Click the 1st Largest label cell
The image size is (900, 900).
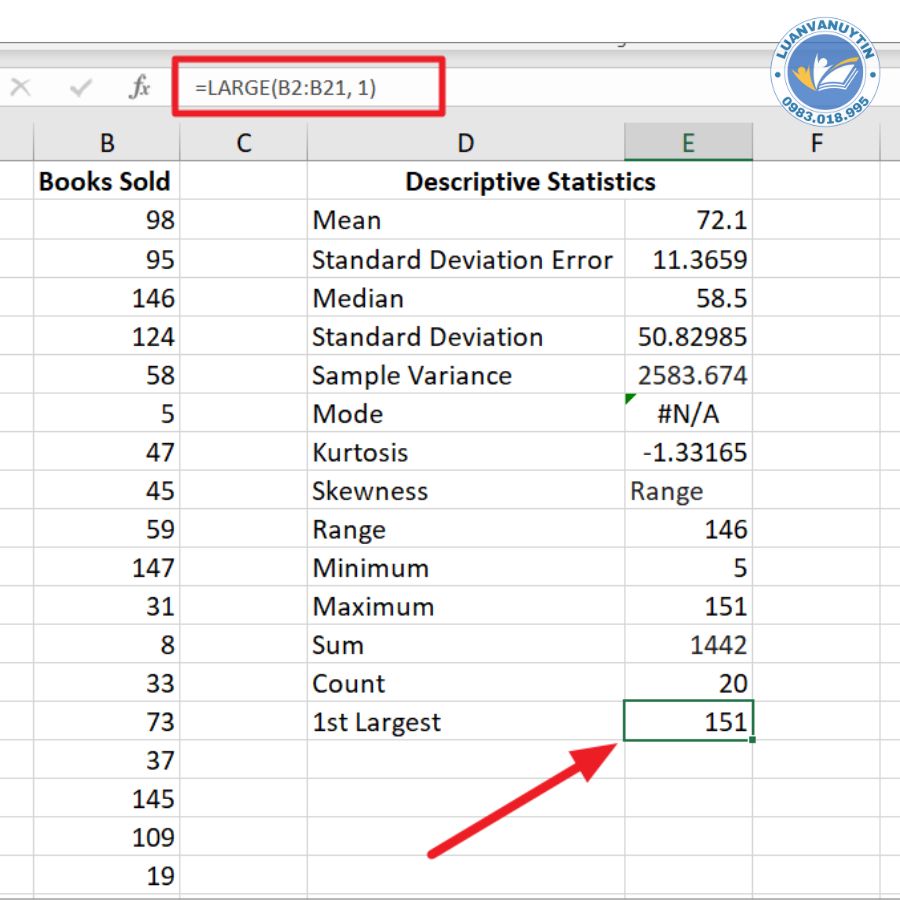pos(465,722)
